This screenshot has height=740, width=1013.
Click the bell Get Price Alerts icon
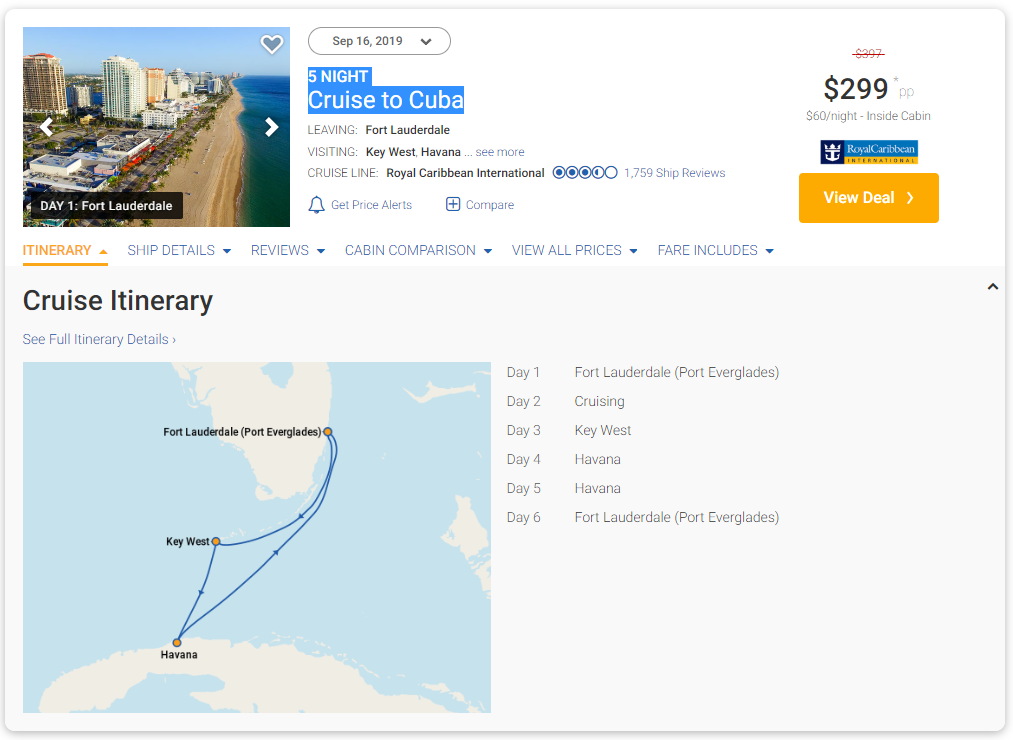(x=317, y=205)
